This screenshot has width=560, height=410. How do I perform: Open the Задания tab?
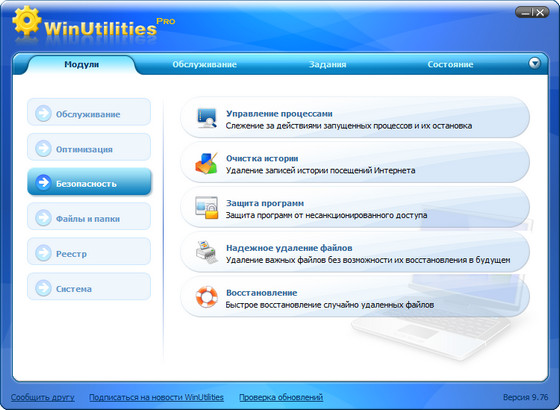click(x=327, y=65)
